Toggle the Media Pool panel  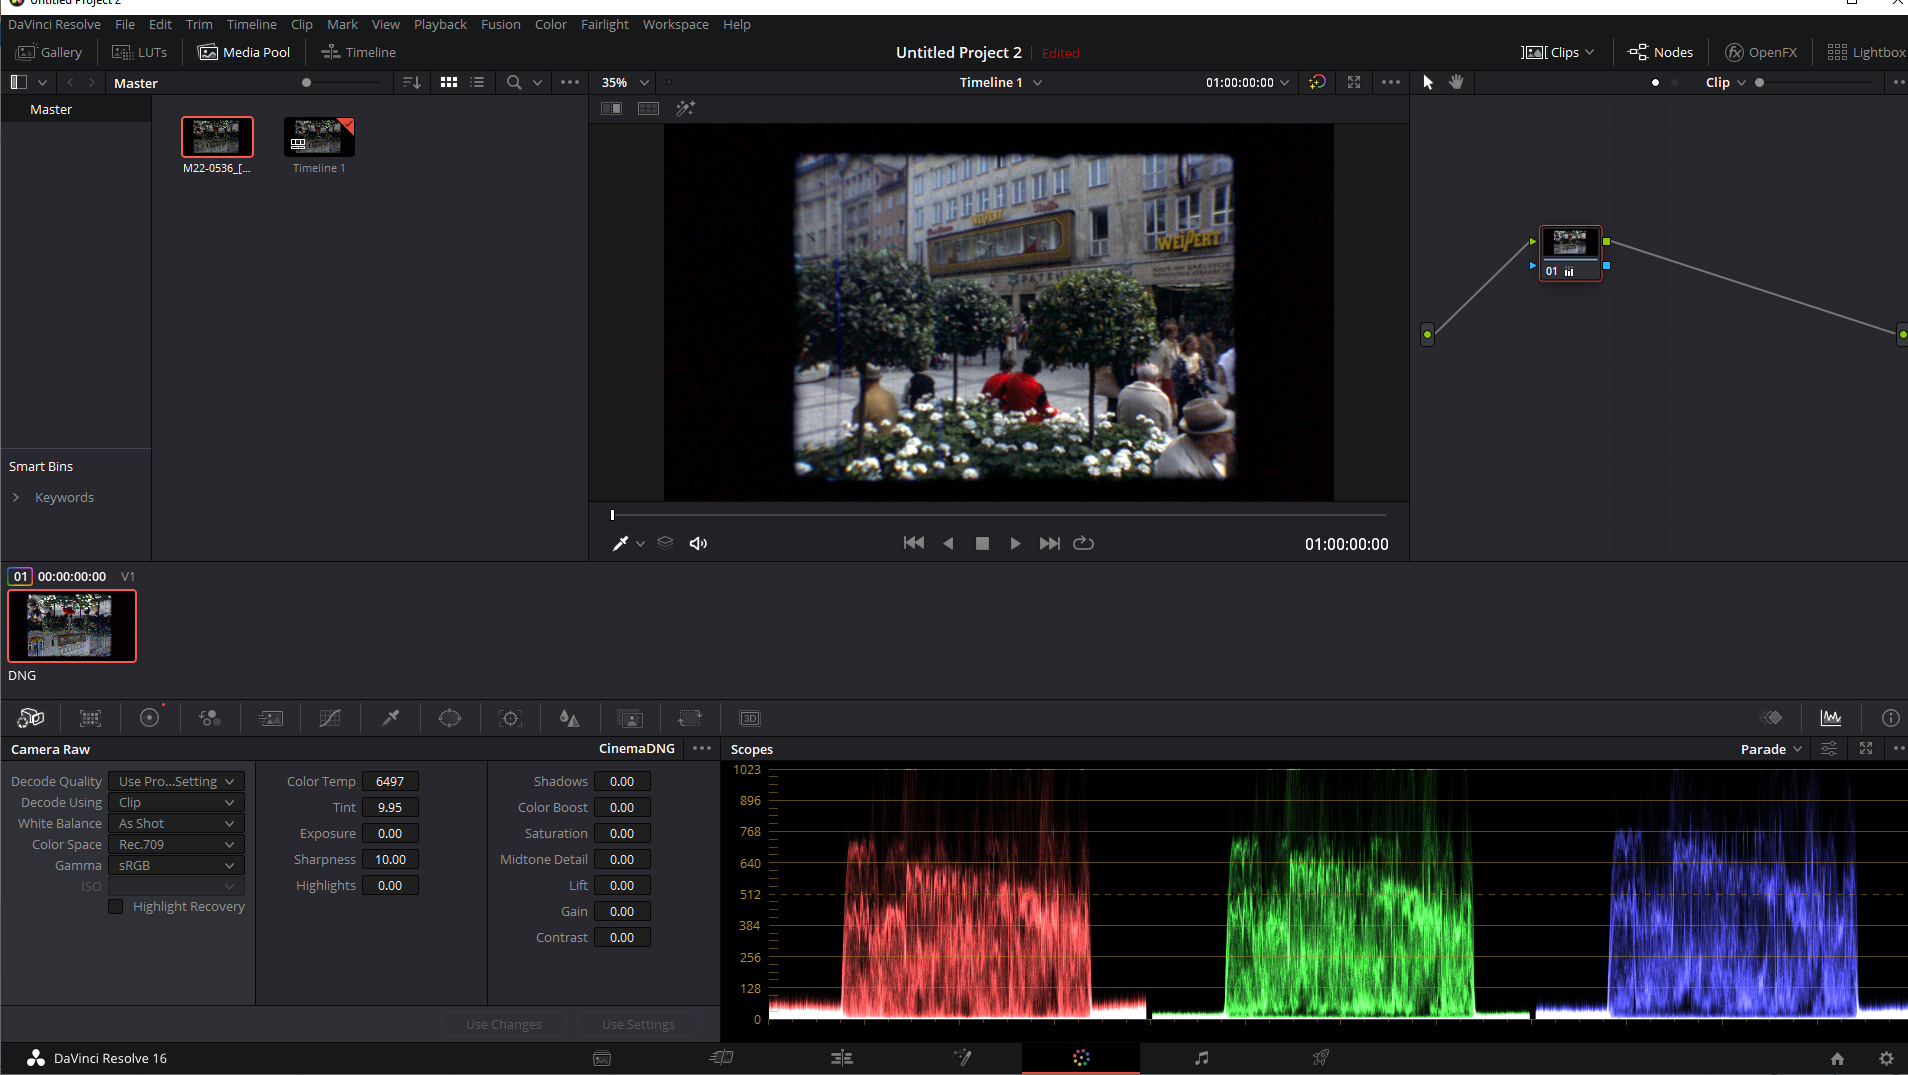pyautogui.click(x=244, y=52)
